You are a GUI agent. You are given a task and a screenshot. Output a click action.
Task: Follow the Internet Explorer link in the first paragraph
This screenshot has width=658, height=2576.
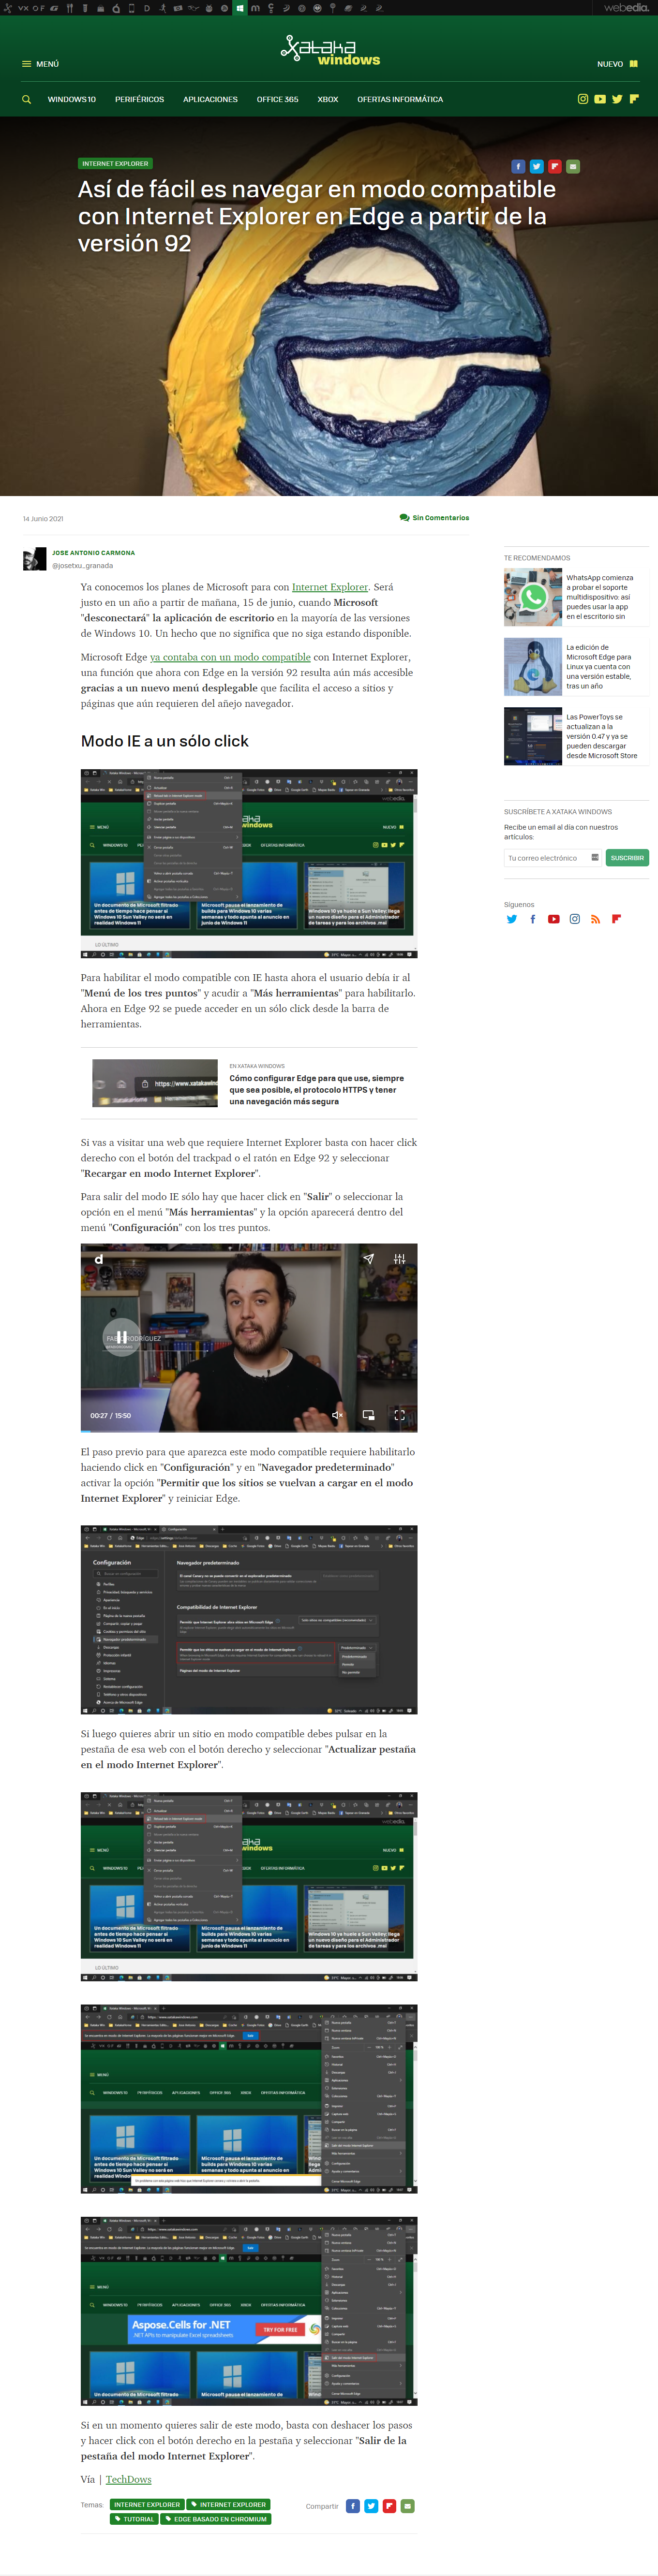330,587
